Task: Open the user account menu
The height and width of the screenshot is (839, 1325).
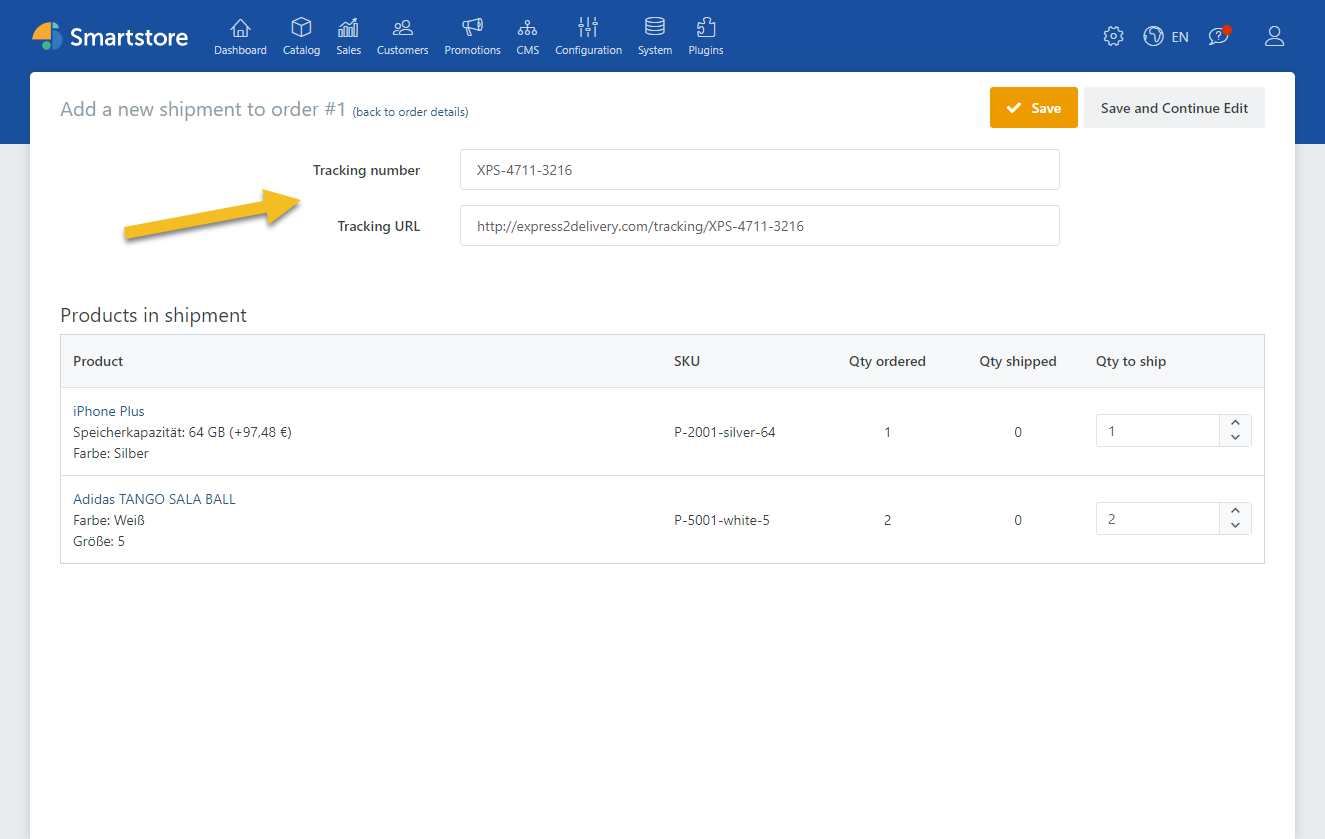Action: click(1274, 36)
